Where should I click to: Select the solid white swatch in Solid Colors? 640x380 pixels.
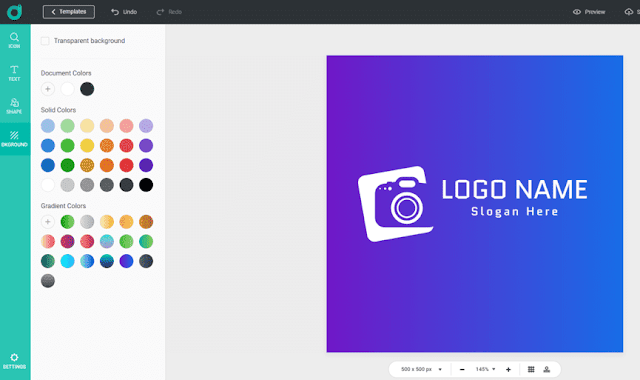click(x=48, y=185)
